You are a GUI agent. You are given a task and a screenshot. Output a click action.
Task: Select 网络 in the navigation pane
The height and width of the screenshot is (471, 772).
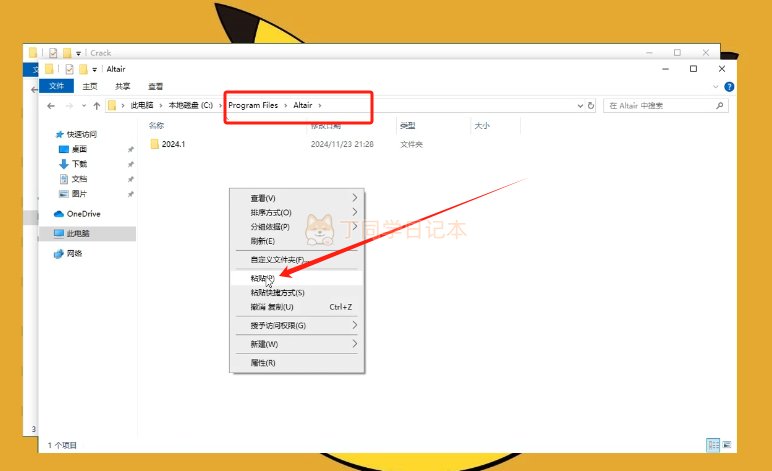tap(74, 253)
